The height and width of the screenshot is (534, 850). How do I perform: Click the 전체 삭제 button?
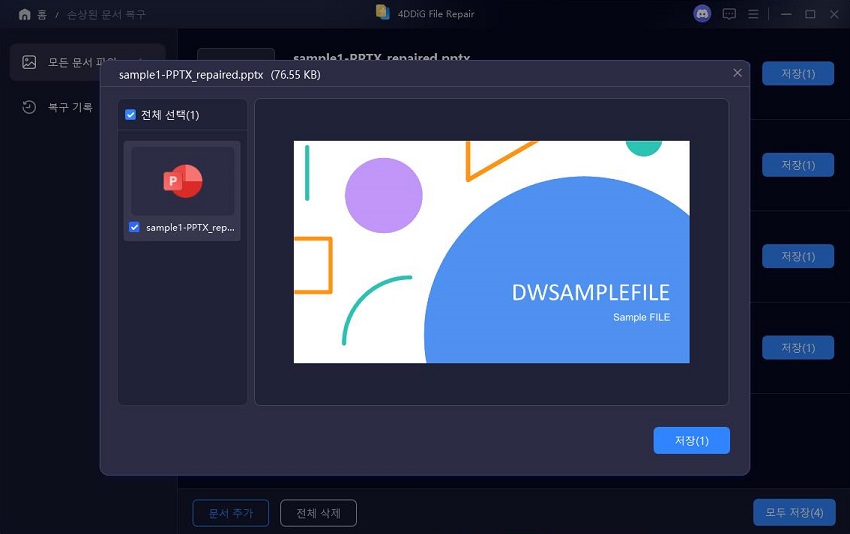[x=318, y=513]
